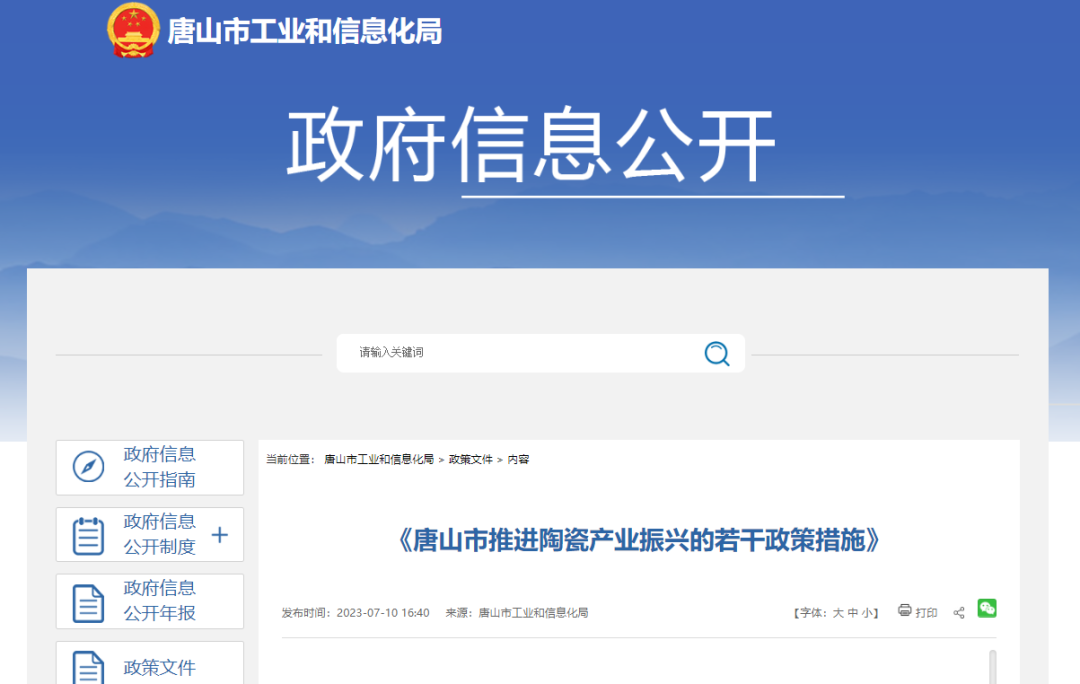This screenshot has height=684, width=1080.
Task: Click the compass icon for 政府信息公开指南
Action: click(88, 467)
